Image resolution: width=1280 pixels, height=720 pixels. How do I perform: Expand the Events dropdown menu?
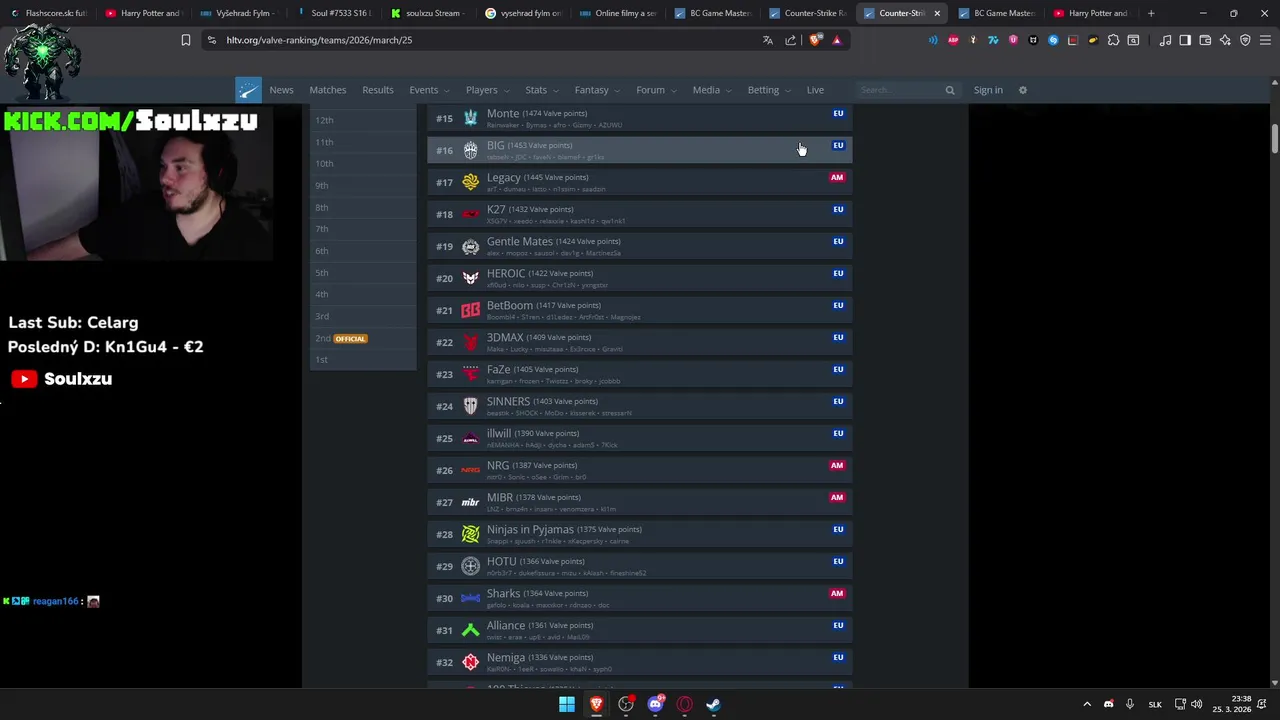[x=429, y=90]
